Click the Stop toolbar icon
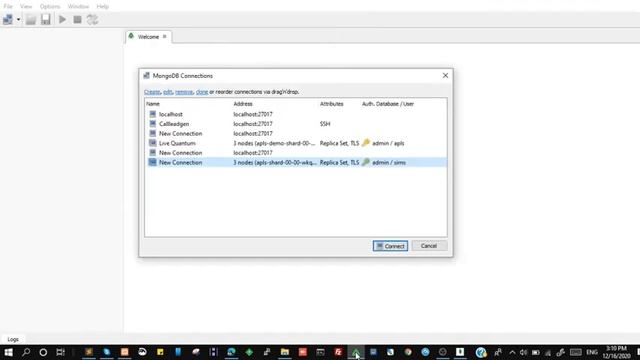This screenshot has height=360, width=640. pos(77,19)
